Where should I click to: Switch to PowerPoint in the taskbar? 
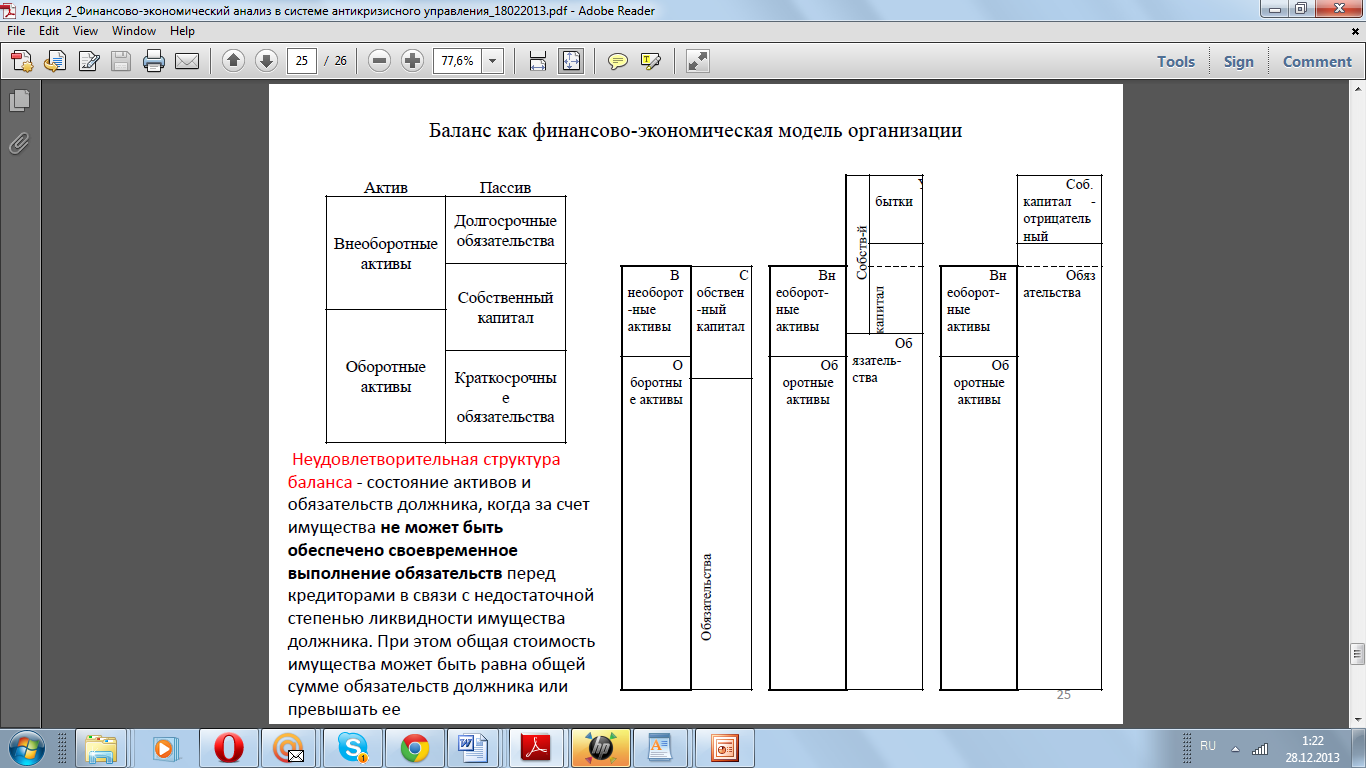(x=722, y=748)
